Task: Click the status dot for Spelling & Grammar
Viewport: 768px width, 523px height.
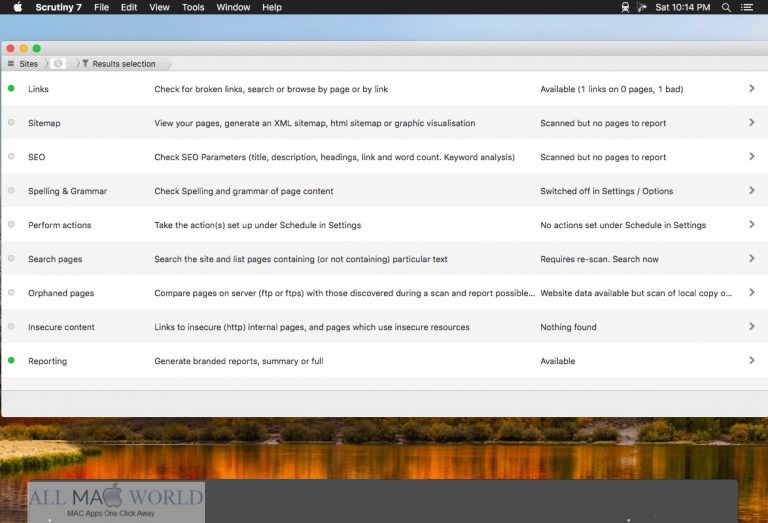Action: pos(11,190)
